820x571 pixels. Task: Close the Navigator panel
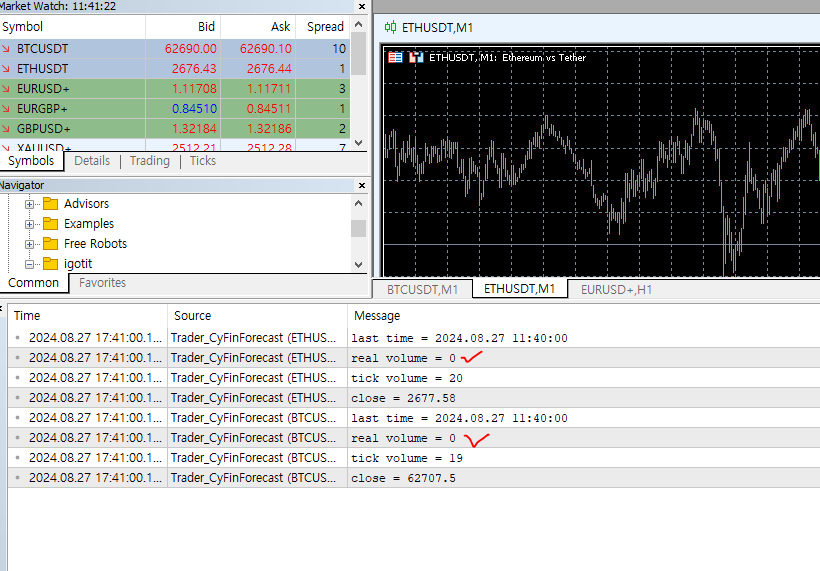tap(361, 185)
